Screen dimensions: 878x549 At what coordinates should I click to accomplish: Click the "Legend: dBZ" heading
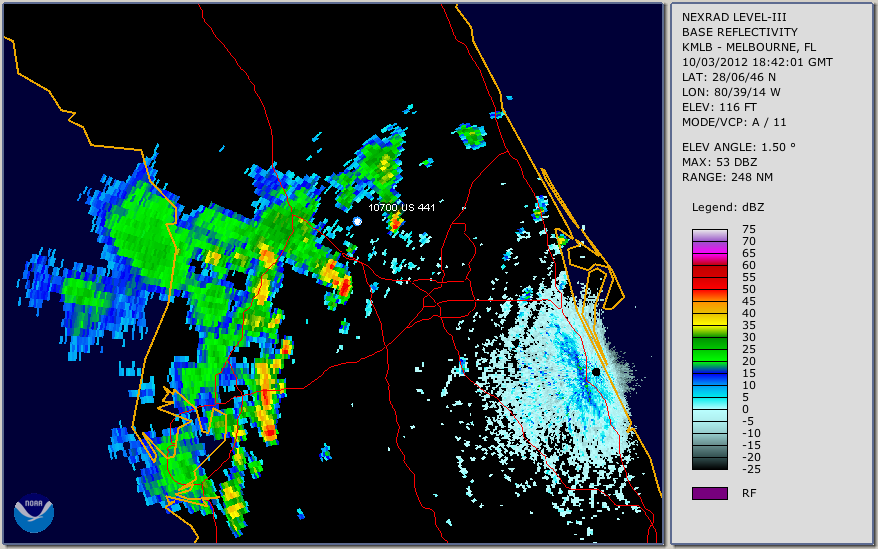pyautogui.click(x=727, y=207)
